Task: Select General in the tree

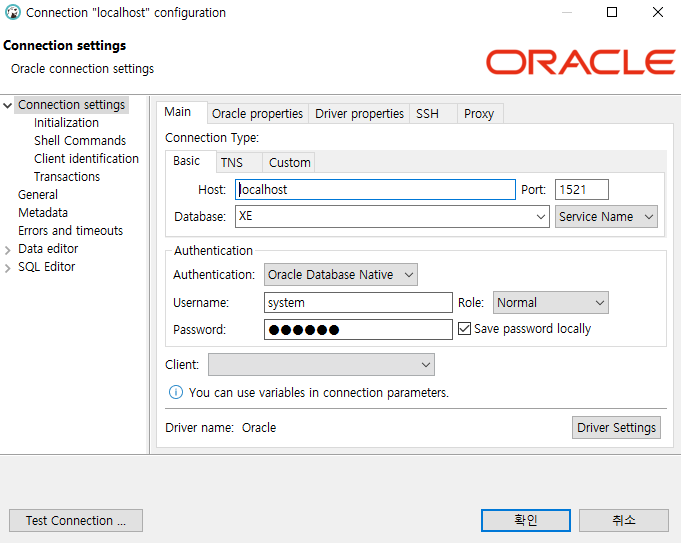Action: click(x=38, y=195)
